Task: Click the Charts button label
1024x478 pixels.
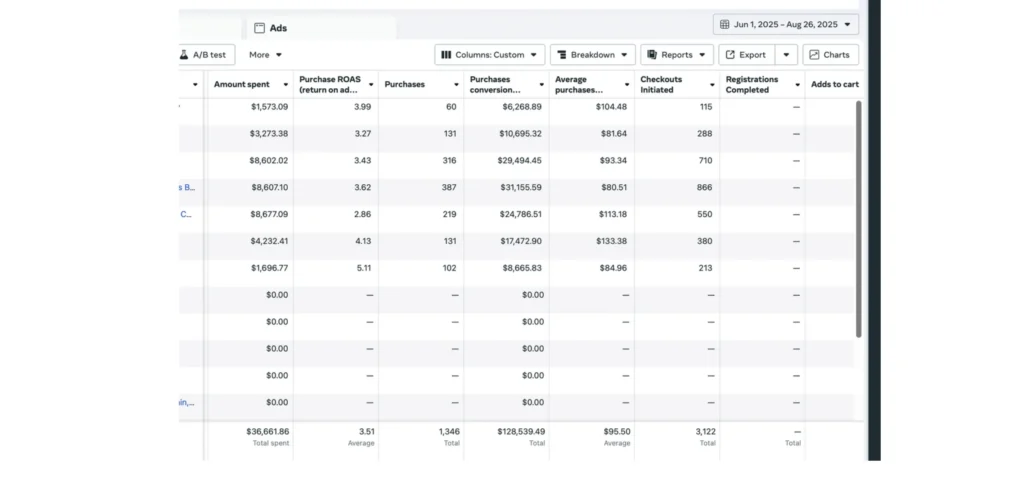Action: (x=836, y=55)
